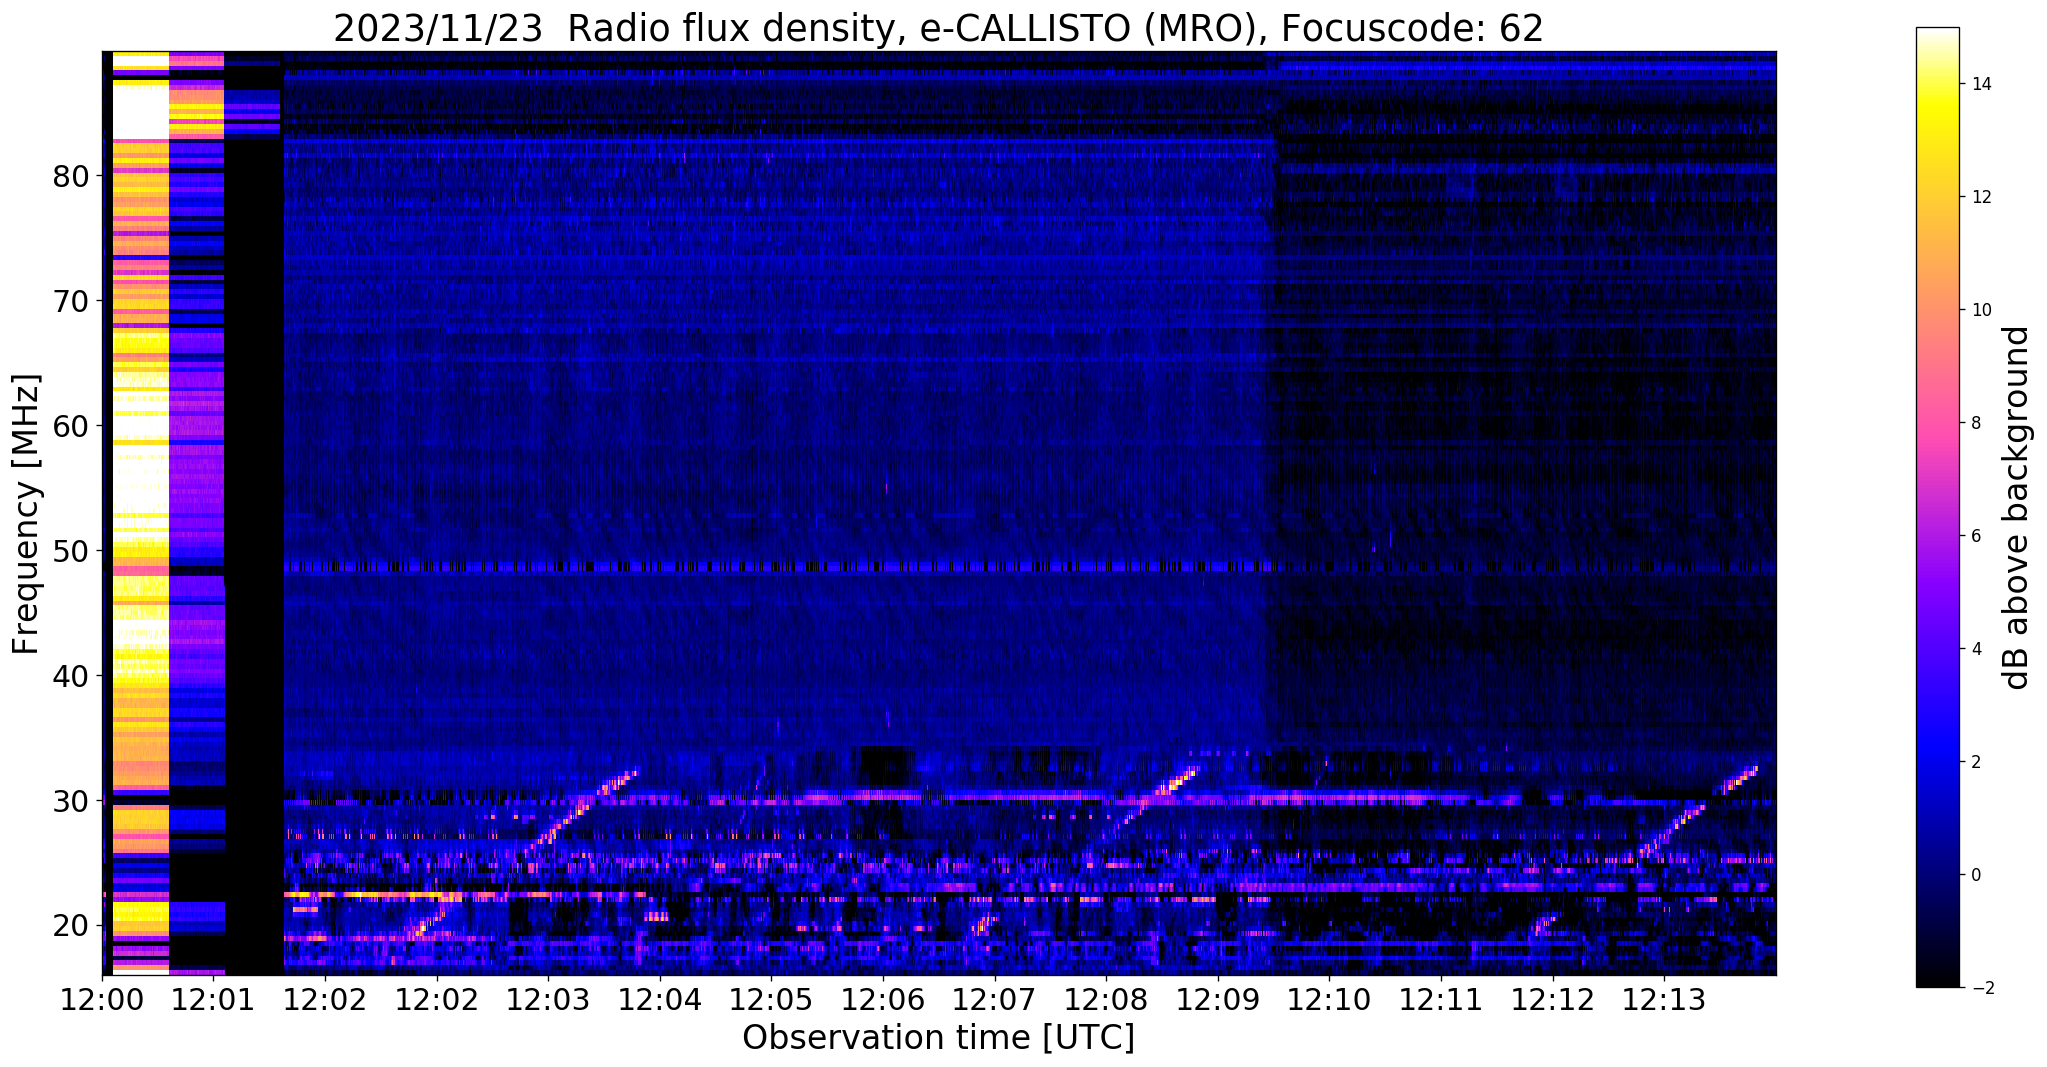Click the y-axis tick label 30
2047x1067 pixels.
click(71, 801)
